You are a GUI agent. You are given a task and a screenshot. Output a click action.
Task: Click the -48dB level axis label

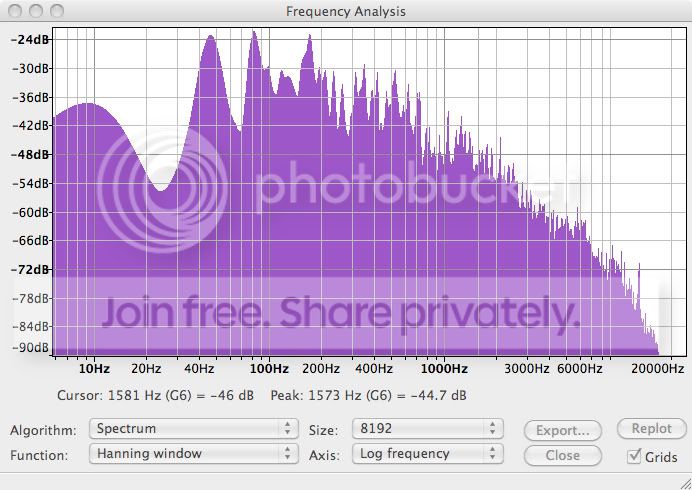point(30,155)
